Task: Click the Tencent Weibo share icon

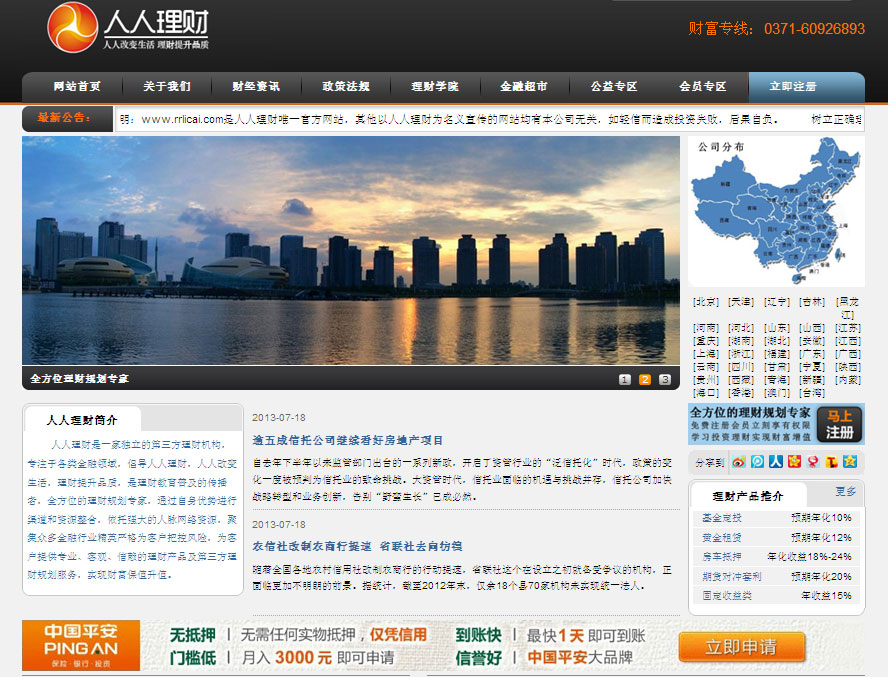Action: pos(758,462)
